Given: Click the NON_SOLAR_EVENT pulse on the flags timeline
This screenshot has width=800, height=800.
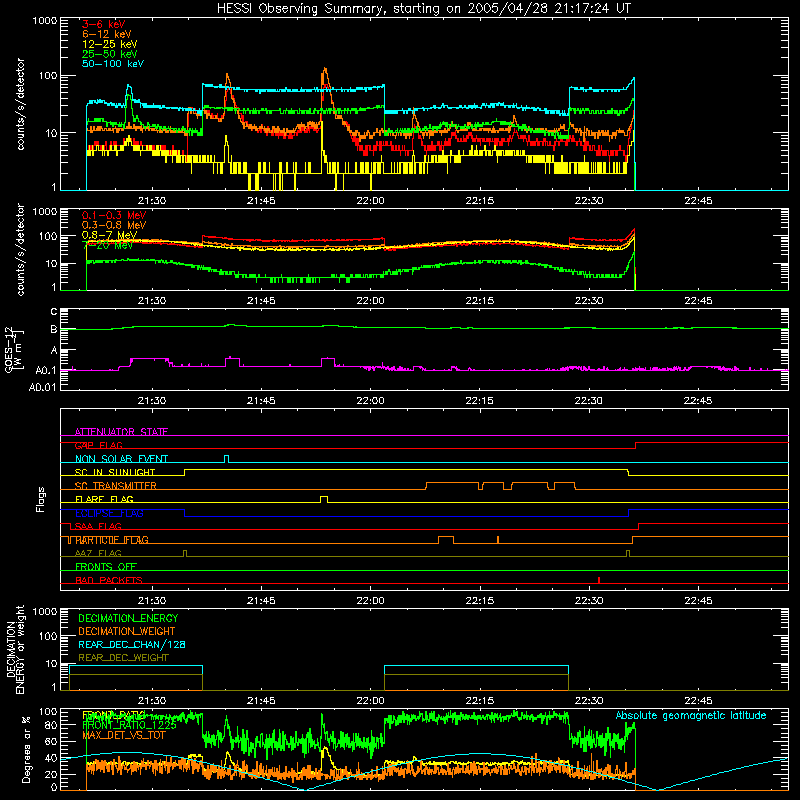Looking at the screenshot, I should coord(227,459).
